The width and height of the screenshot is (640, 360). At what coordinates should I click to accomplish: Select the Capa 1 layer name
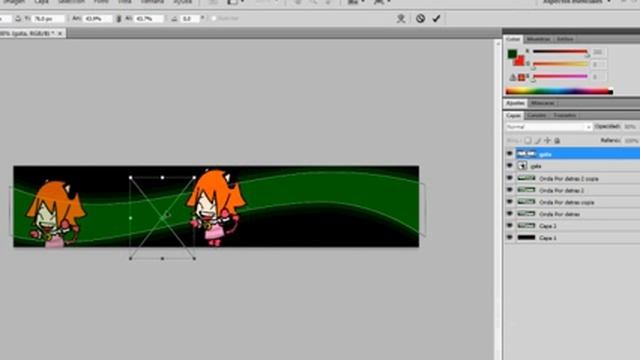[x=548, y=238]
